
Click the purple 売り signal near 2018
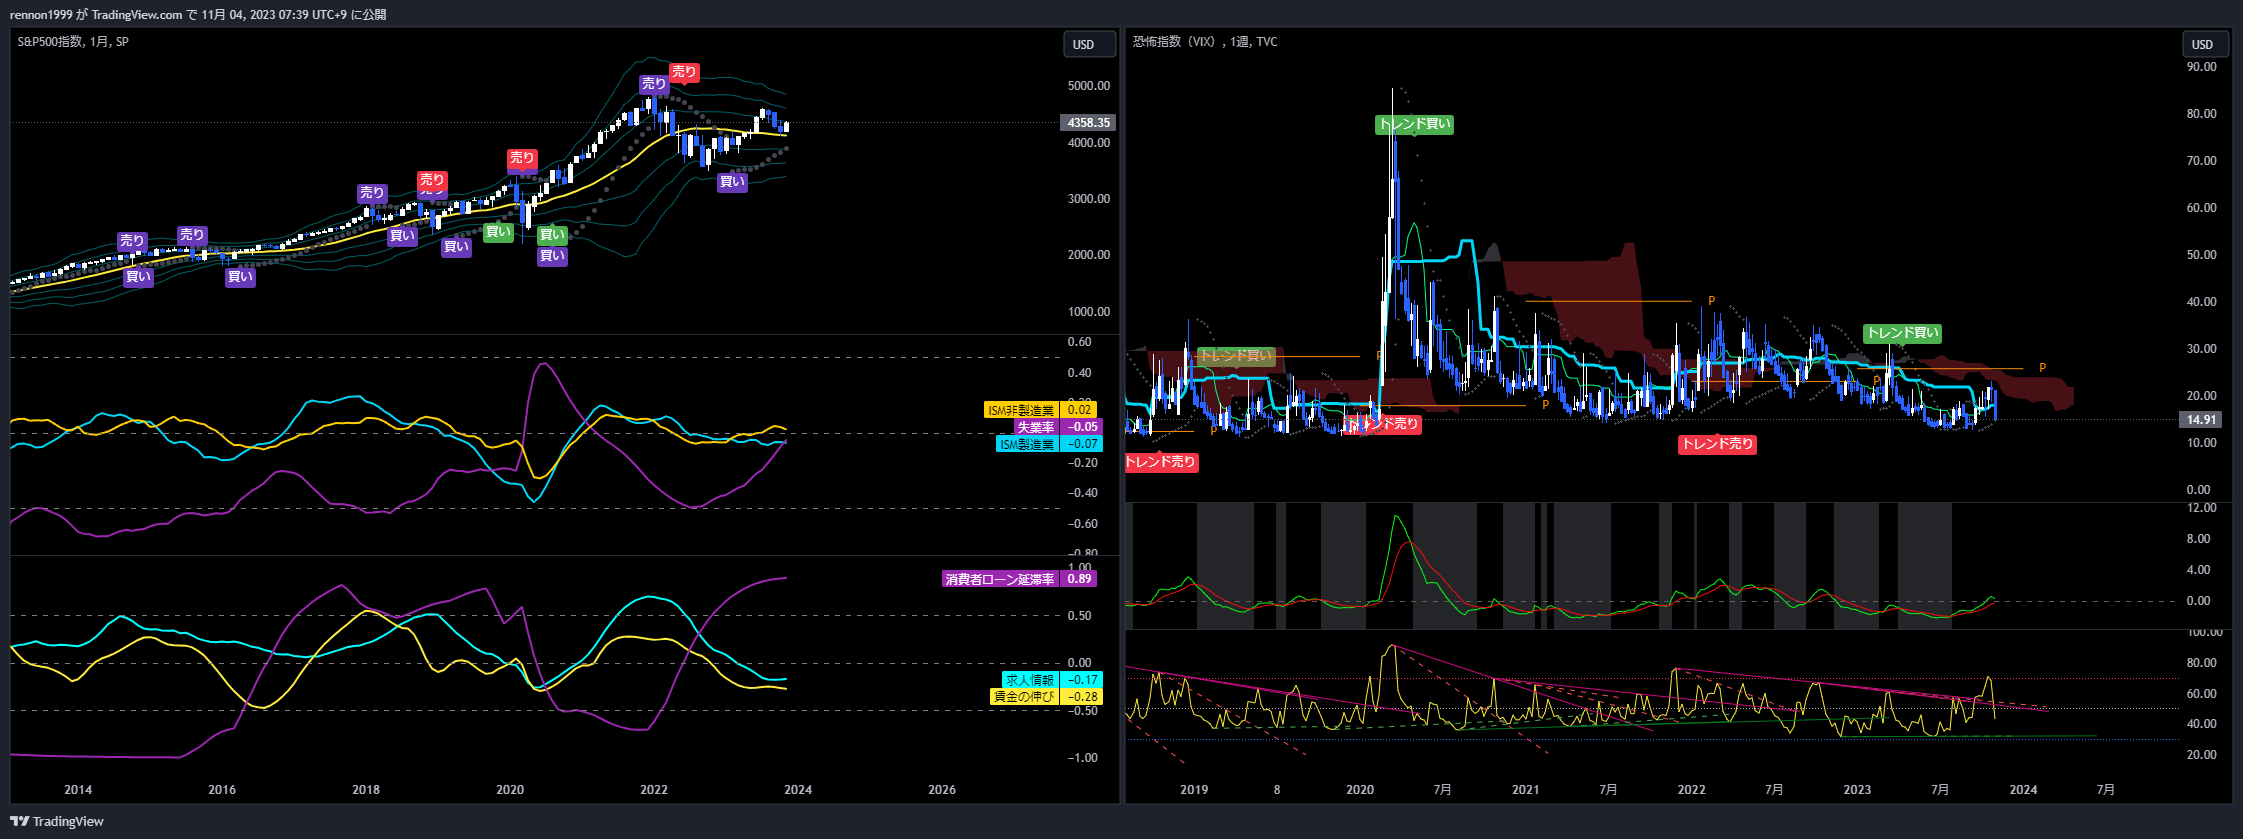pyautogui.click(x=372, y=193)
